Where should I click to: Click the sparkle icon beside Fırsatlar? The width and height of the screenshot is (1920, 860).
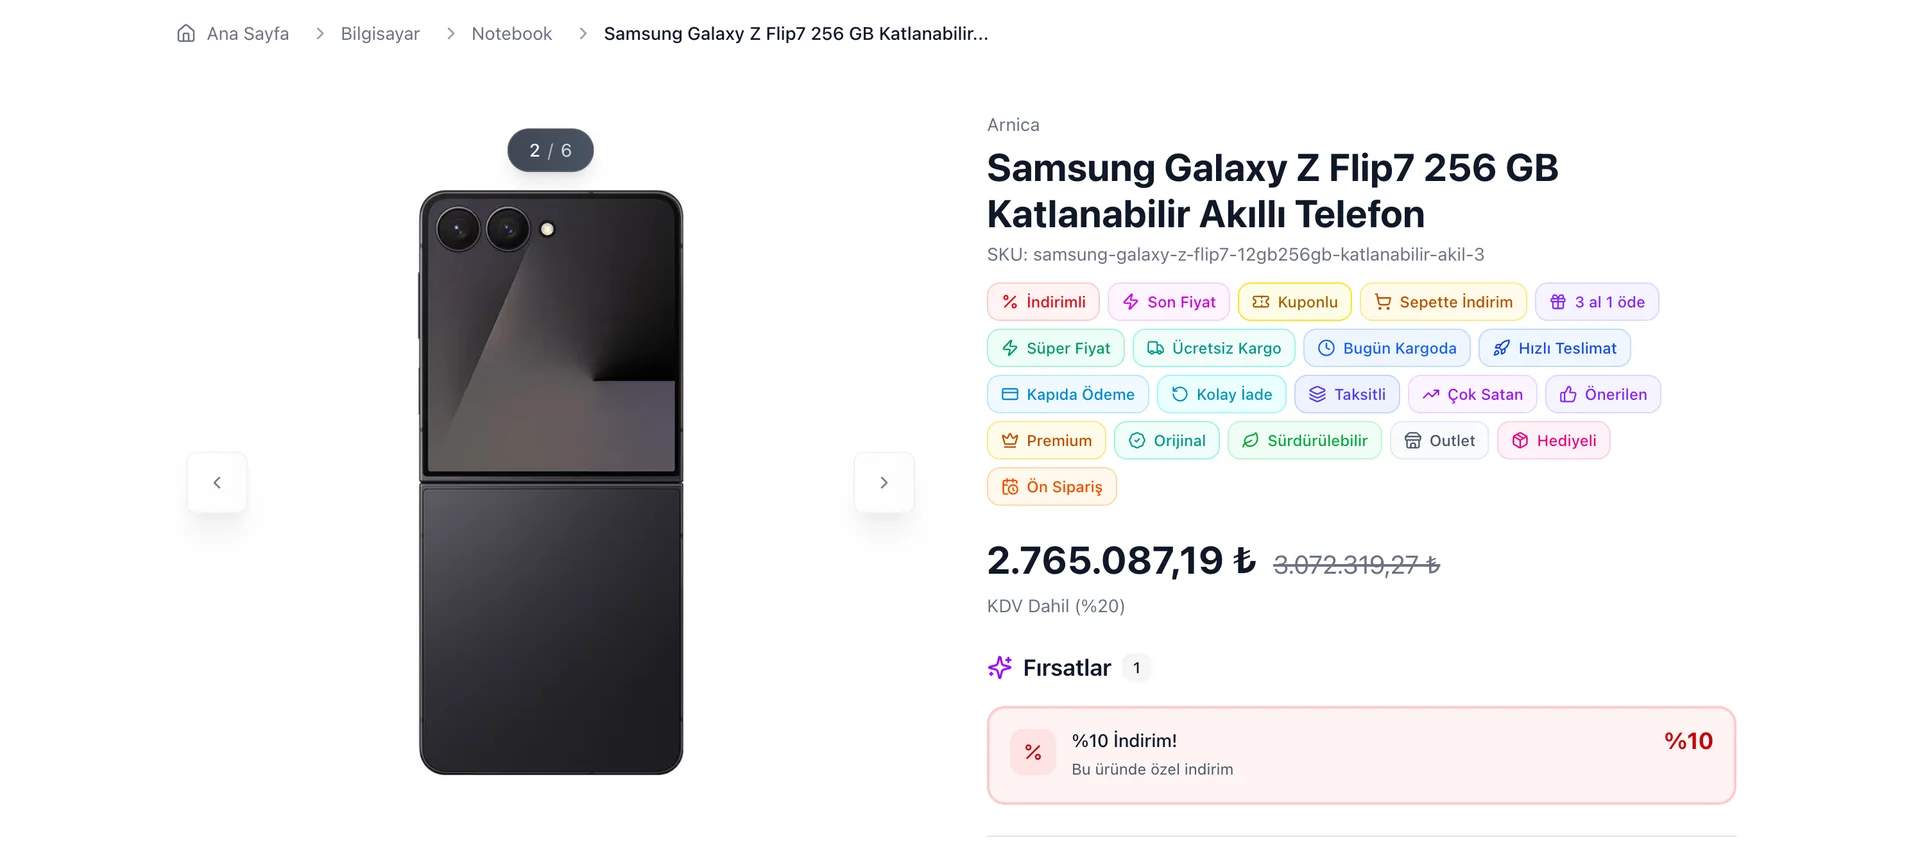pos(1000,668)
